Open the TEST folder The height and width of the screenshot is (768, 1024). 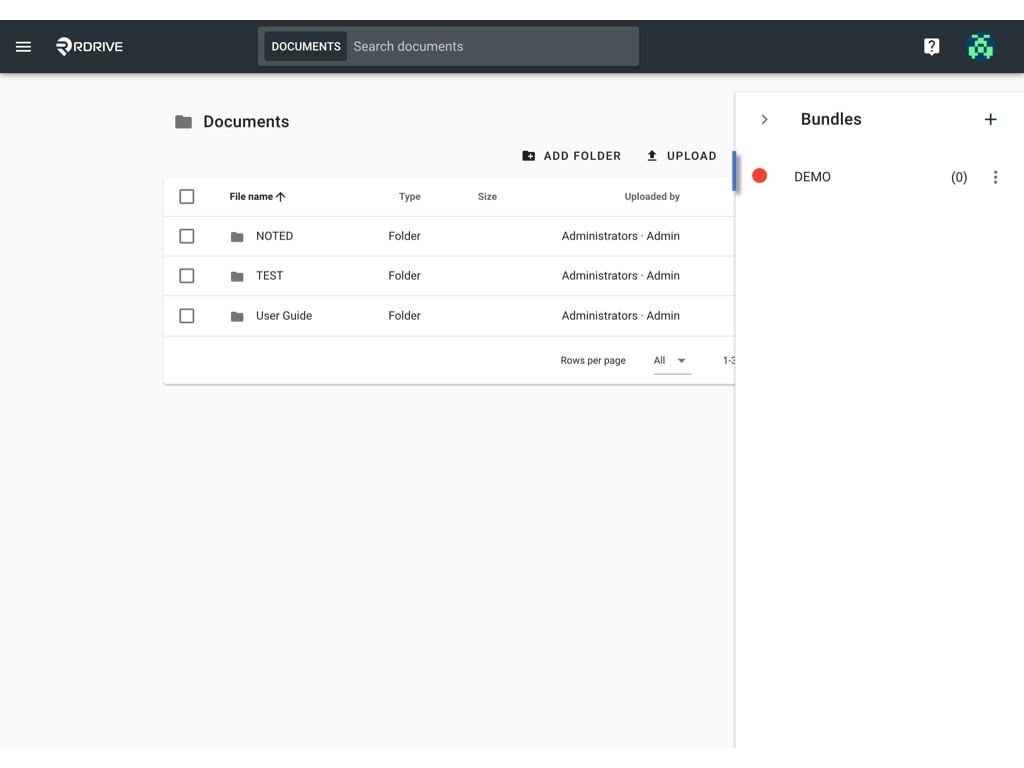pos(270,276)
